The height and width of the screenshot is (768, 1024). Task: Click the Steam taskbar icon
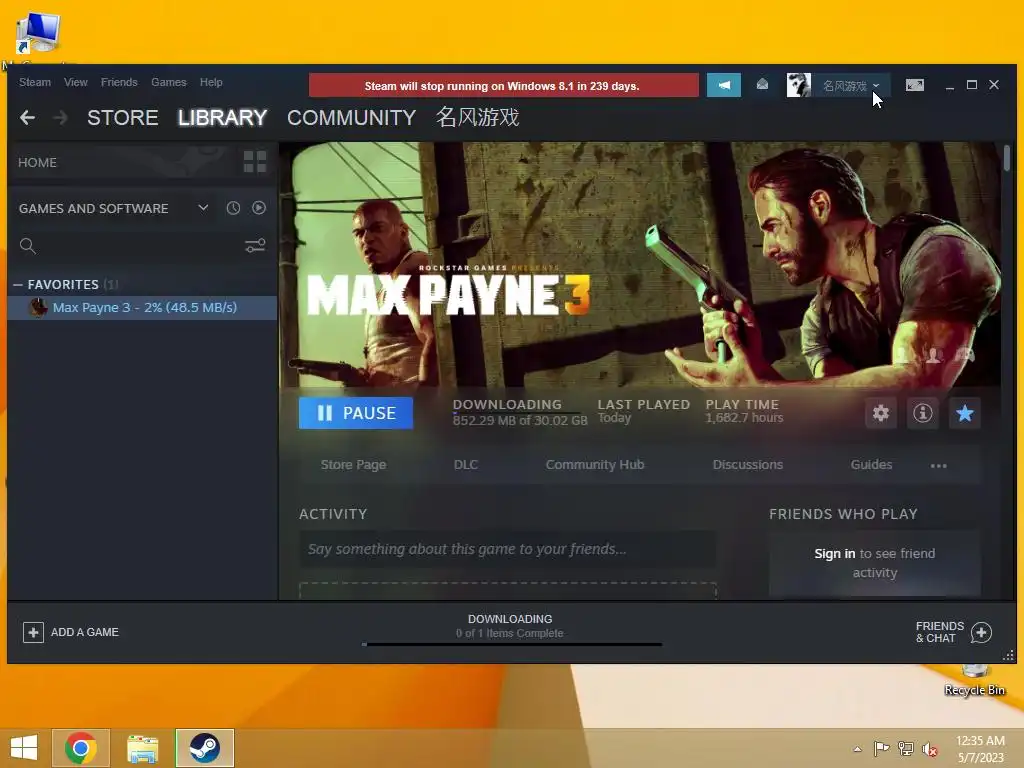(204, 748)
